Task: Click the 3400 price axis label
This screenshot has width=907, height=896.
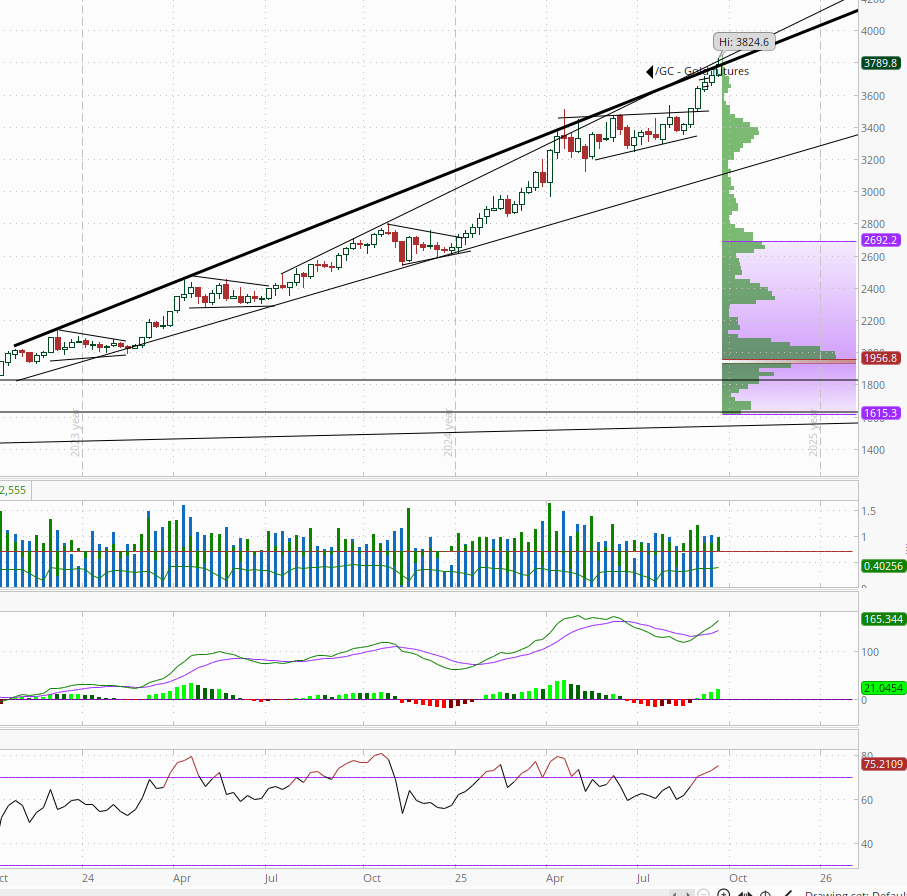Action: pos(873,128)
